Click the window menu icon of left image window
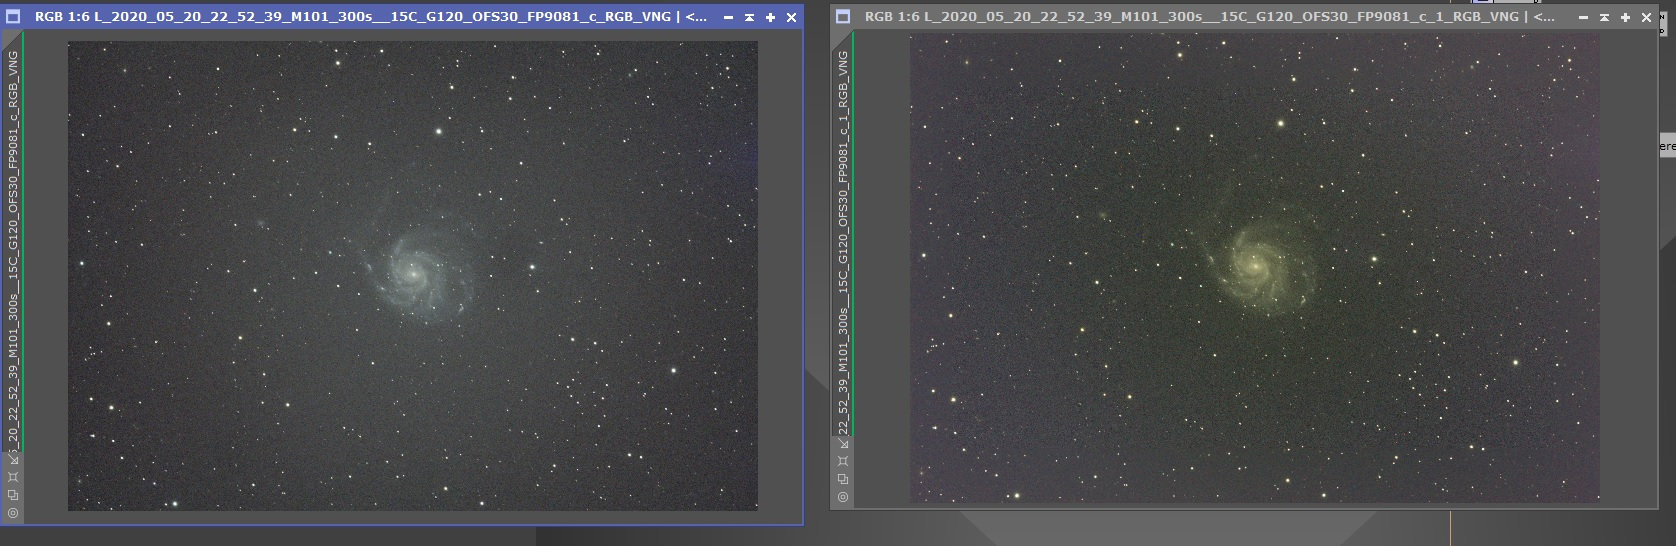This screenshot has width=1676, height=546. [13, 17]
